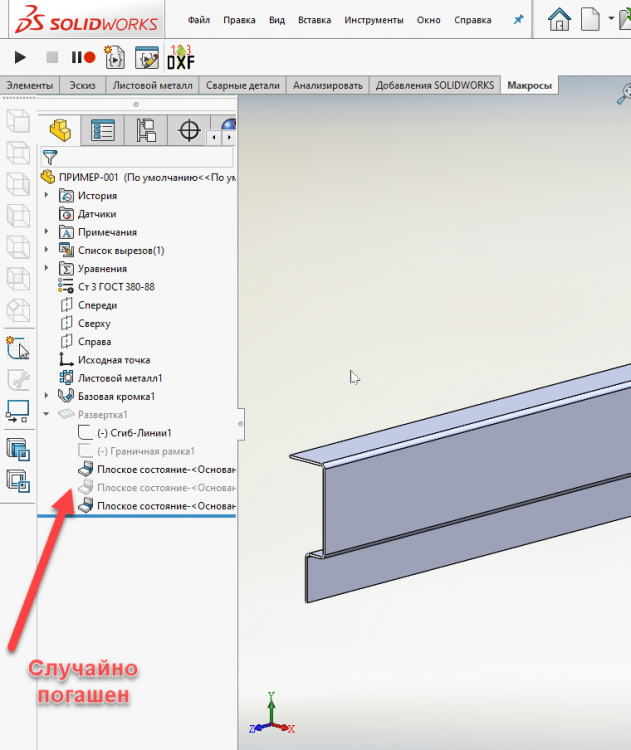Click the DXF export macro button
The width and height of the screenshot is (631, 750).
(181, 58)
